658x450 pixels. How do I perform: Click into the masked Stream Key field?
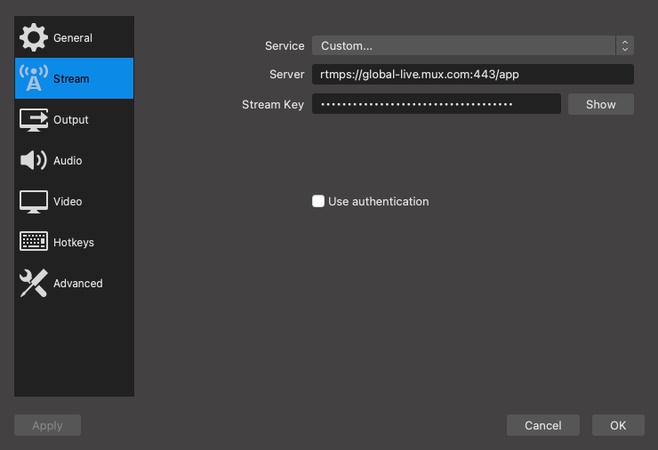point(436,105)
